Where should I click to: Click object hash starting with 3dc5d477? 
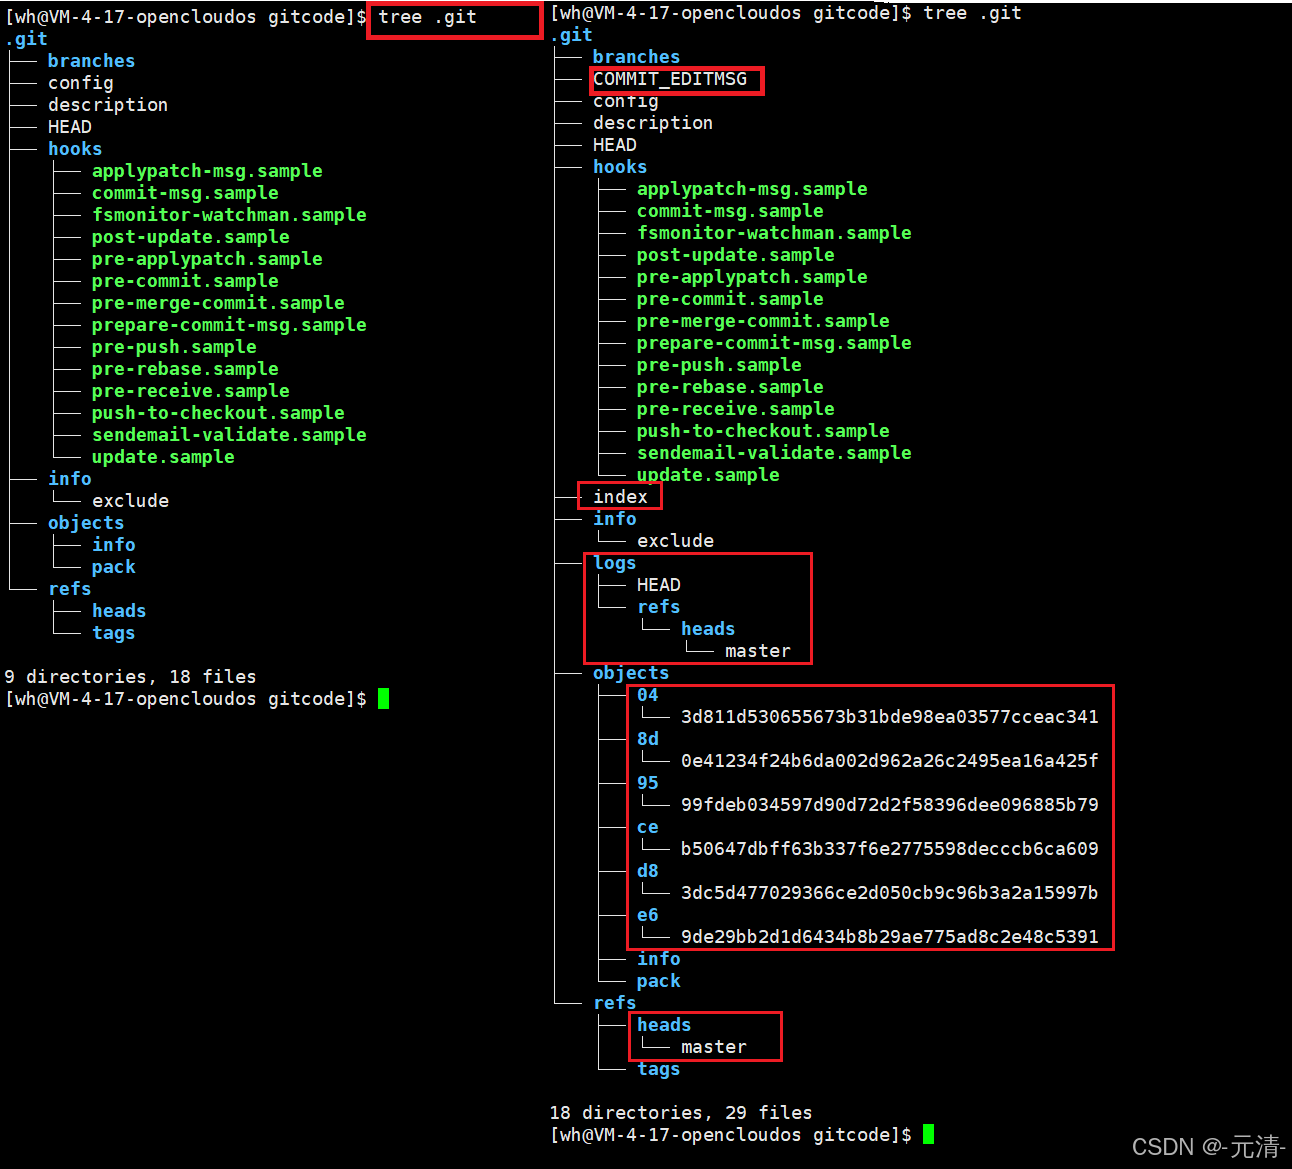889,893
